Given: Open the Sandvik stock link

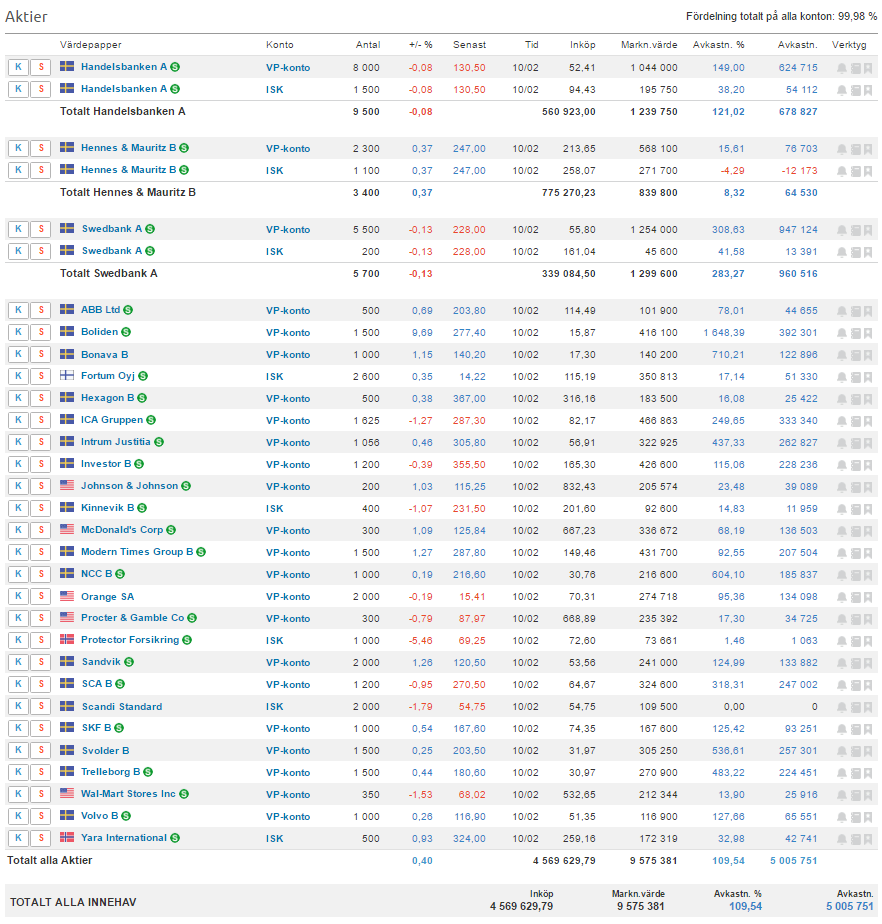Looking at the screenshot, I should point(101,662).
